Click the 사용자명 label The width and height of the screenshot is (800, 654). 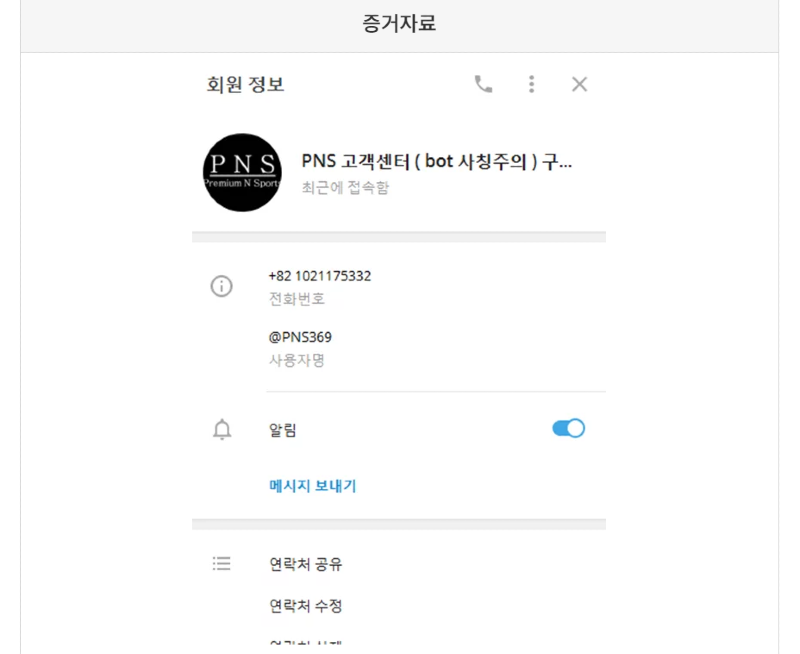pyautogui.click(x=297, y=360)
